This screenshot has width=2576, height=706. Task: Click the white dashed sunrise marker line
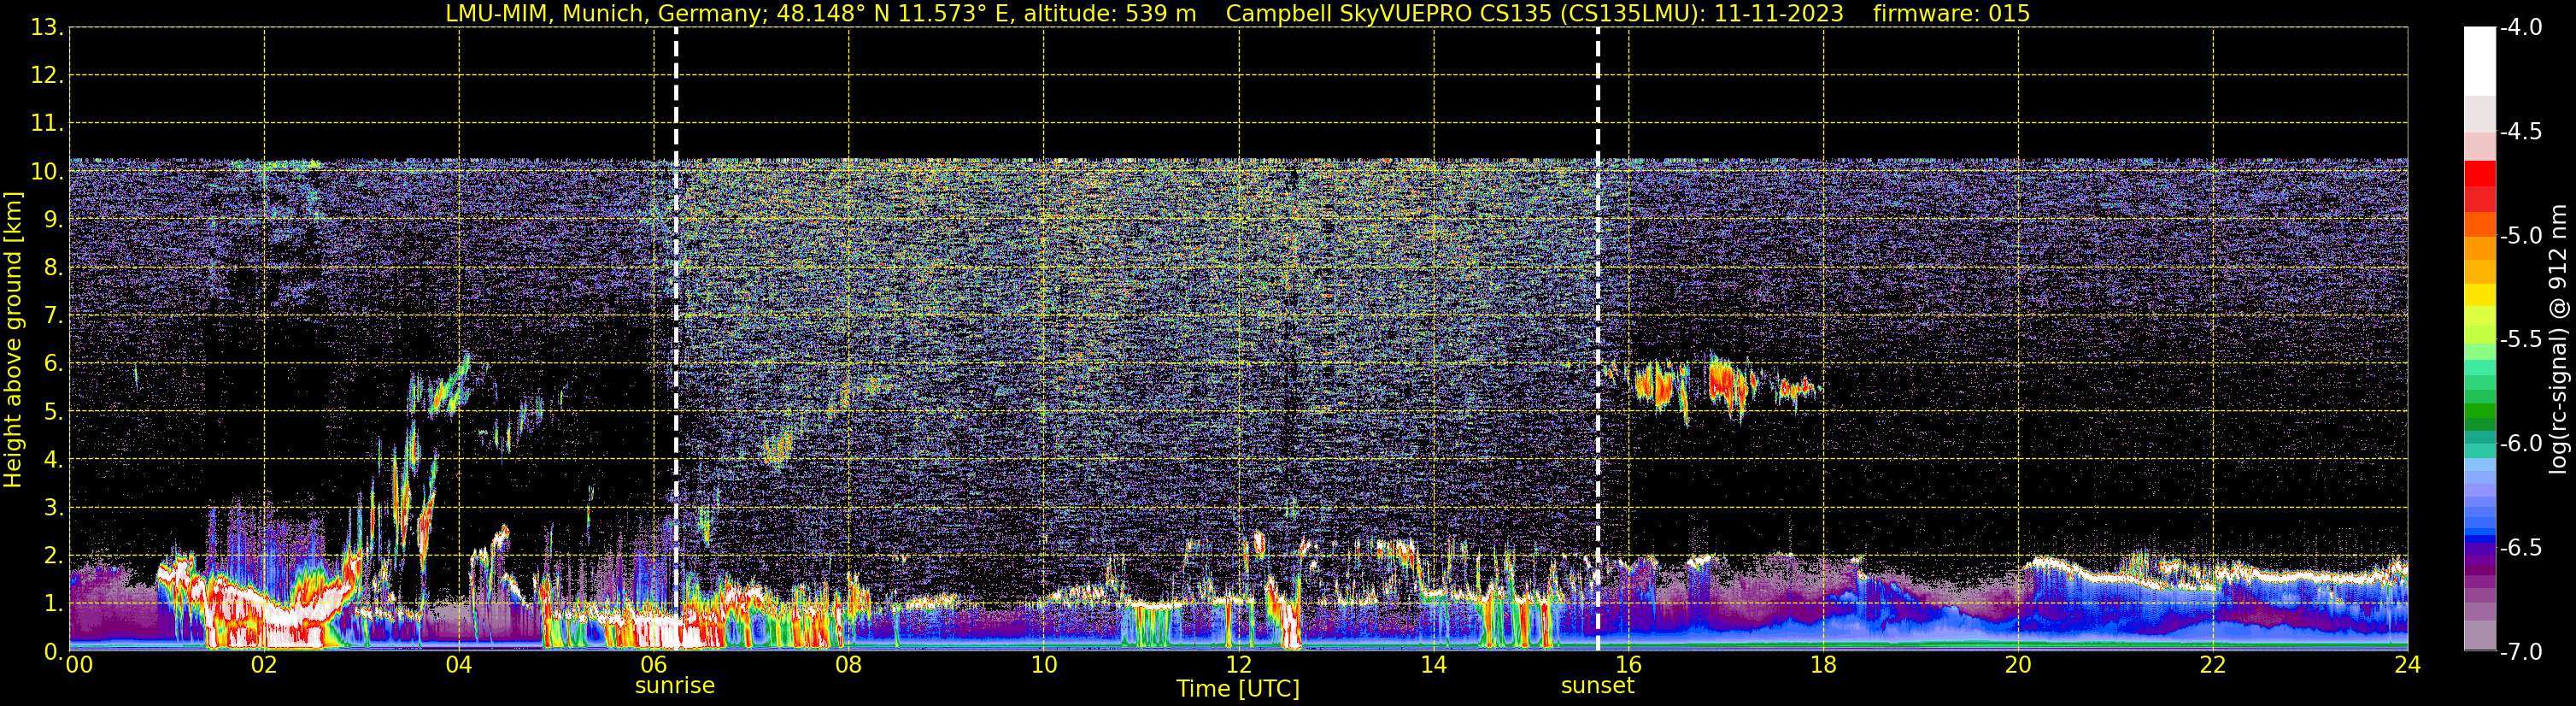676,339
